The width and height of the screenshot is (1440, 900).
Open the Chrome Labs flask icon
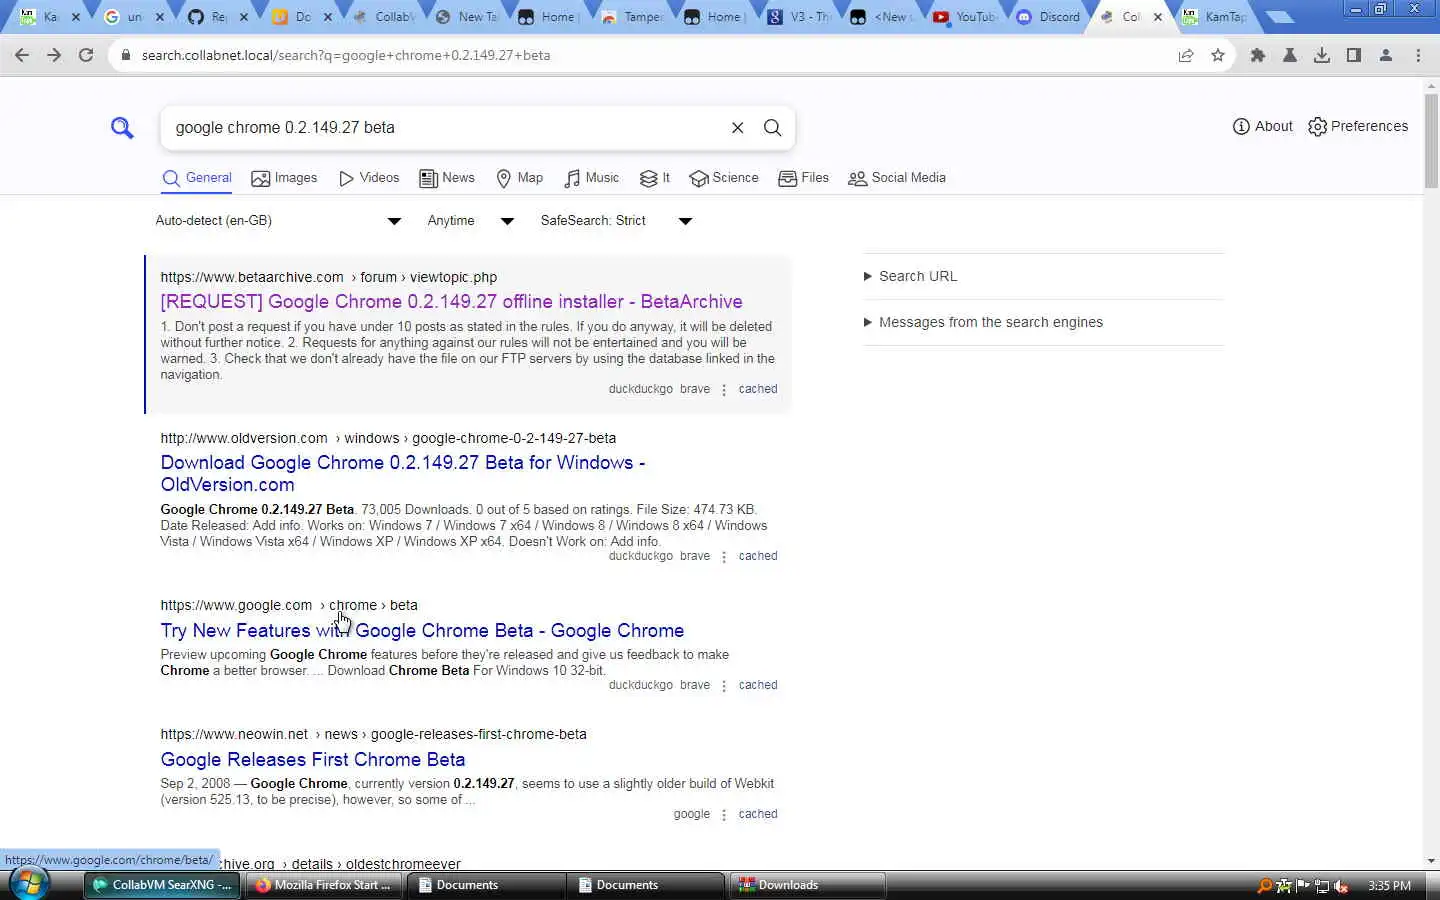tap(1290, 55)
